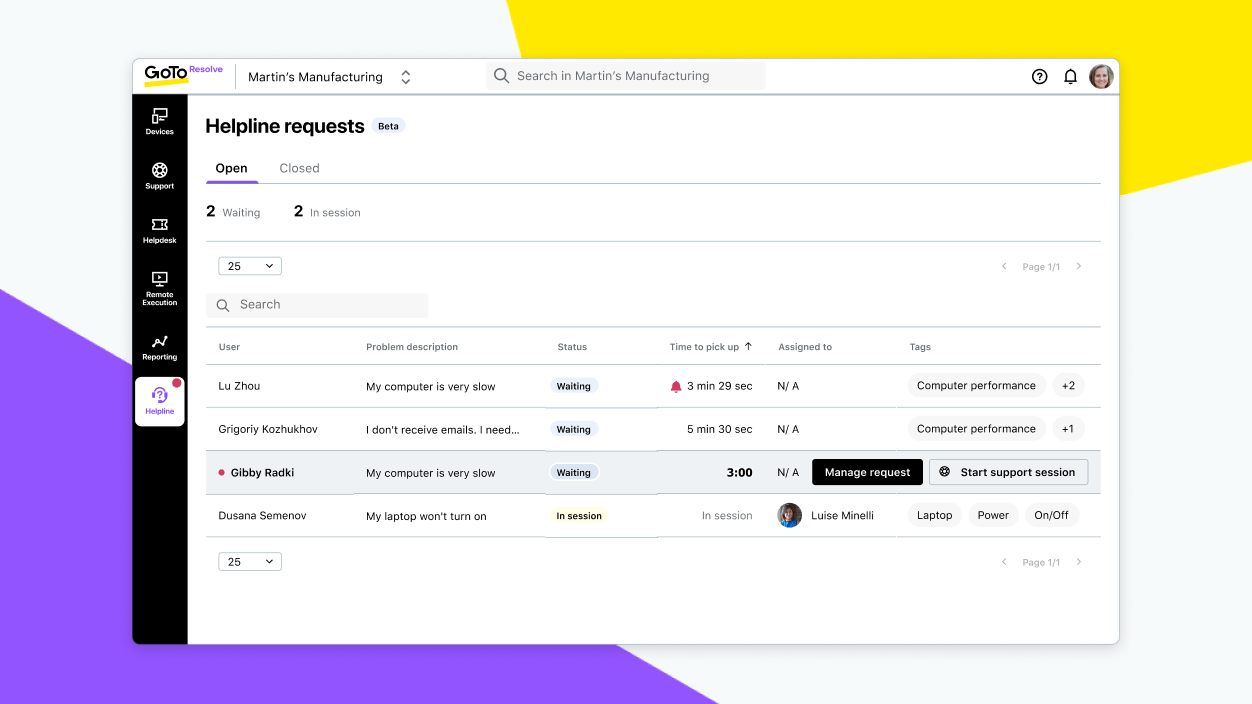Open the top rows-per-page 25 dropdown
Screen dimensions: 1252x704
pyautogui.click(x=250, y=266)
